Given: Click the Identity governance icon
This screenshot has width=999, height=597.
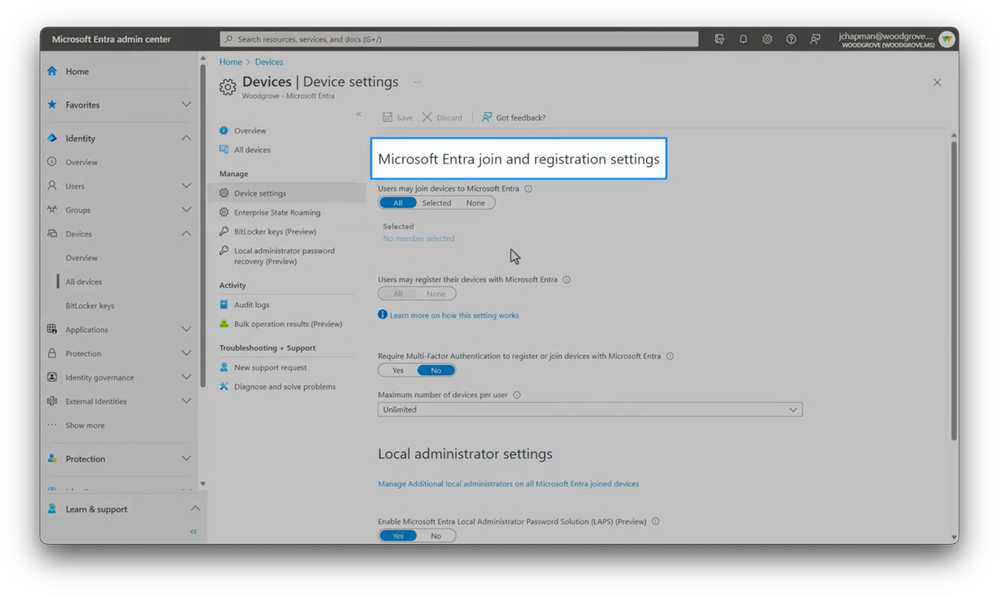Looking at the screenshot, I should (x=52, y=377).
